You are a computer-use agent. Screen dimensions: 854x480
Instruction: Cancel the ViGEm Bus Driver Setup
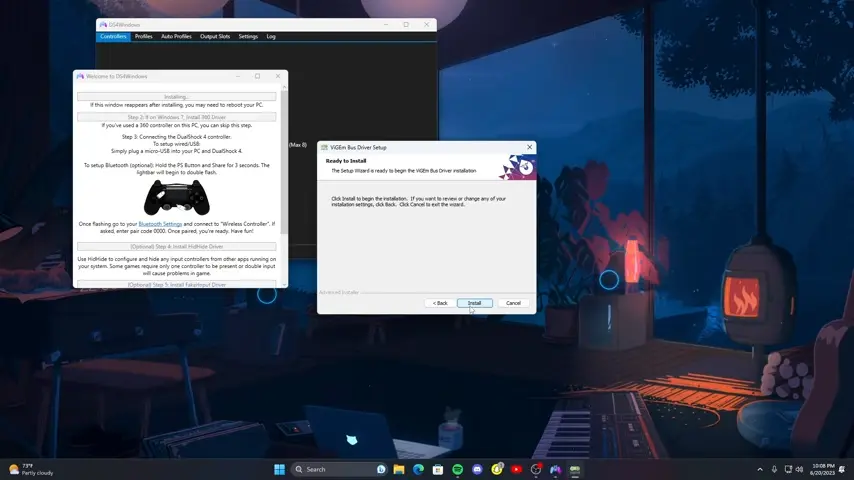point(513,303)
